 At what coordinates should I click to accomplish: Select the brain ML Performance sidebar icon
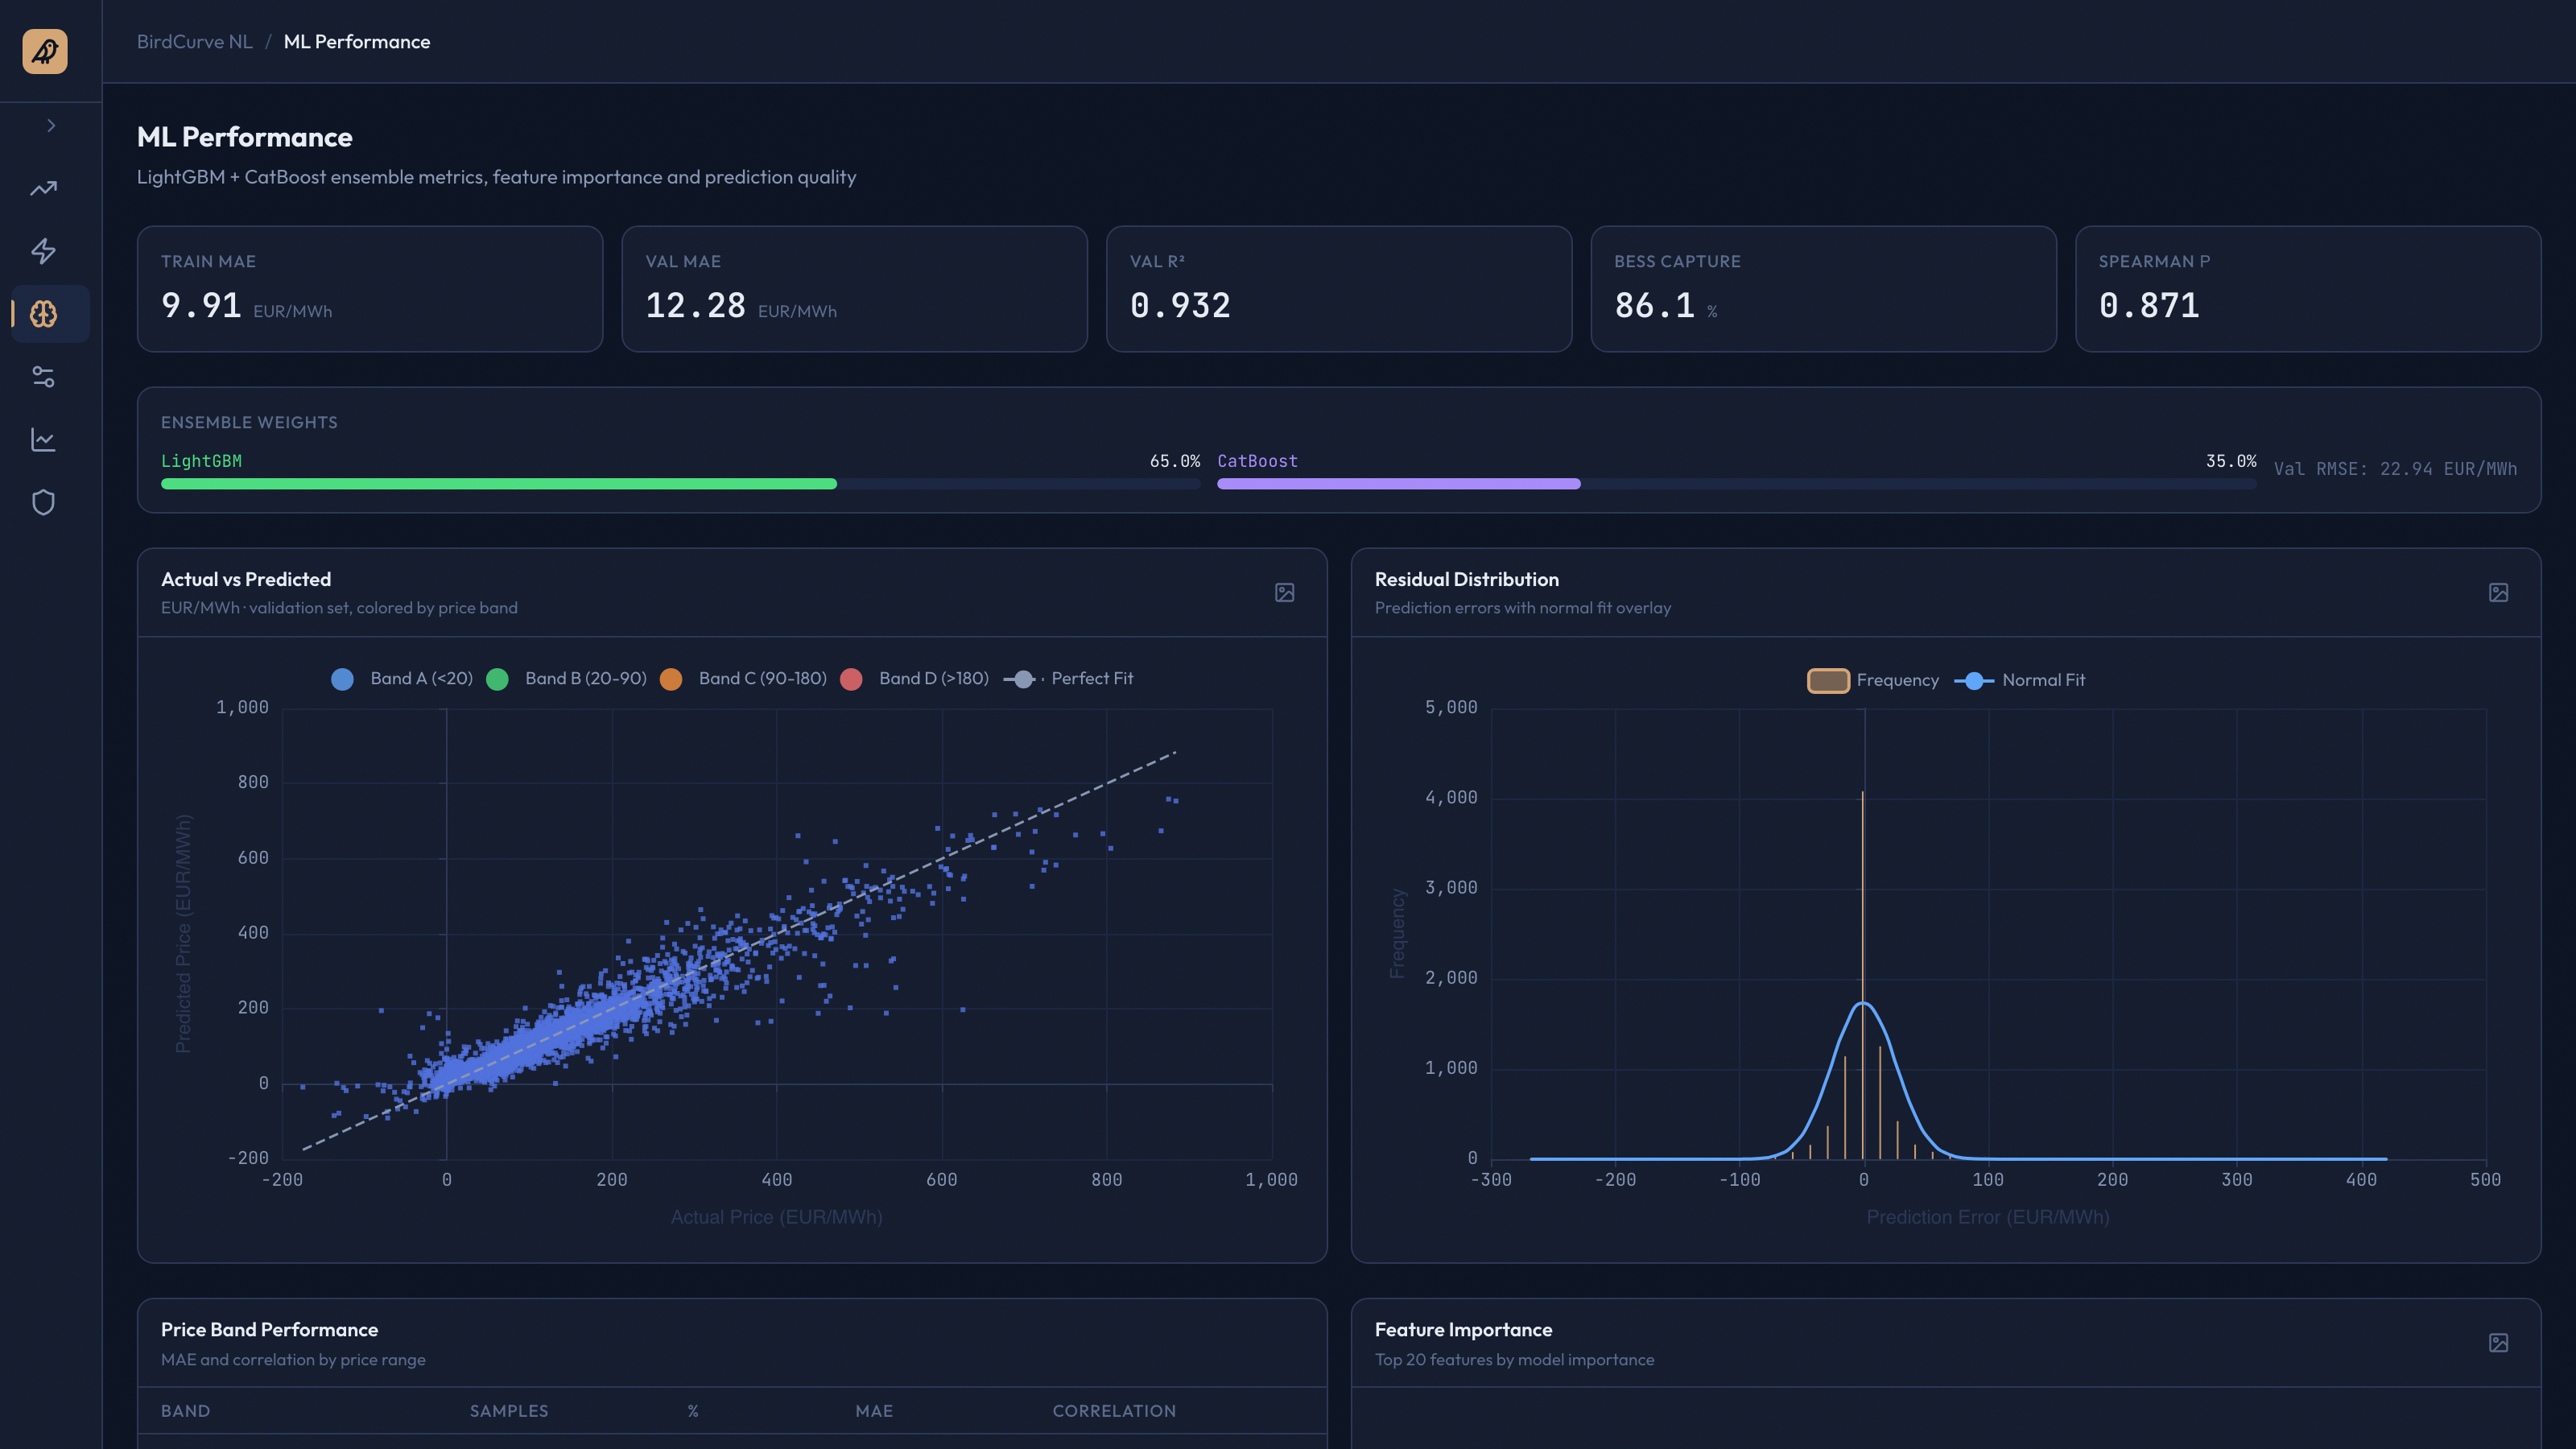(44, 314)
